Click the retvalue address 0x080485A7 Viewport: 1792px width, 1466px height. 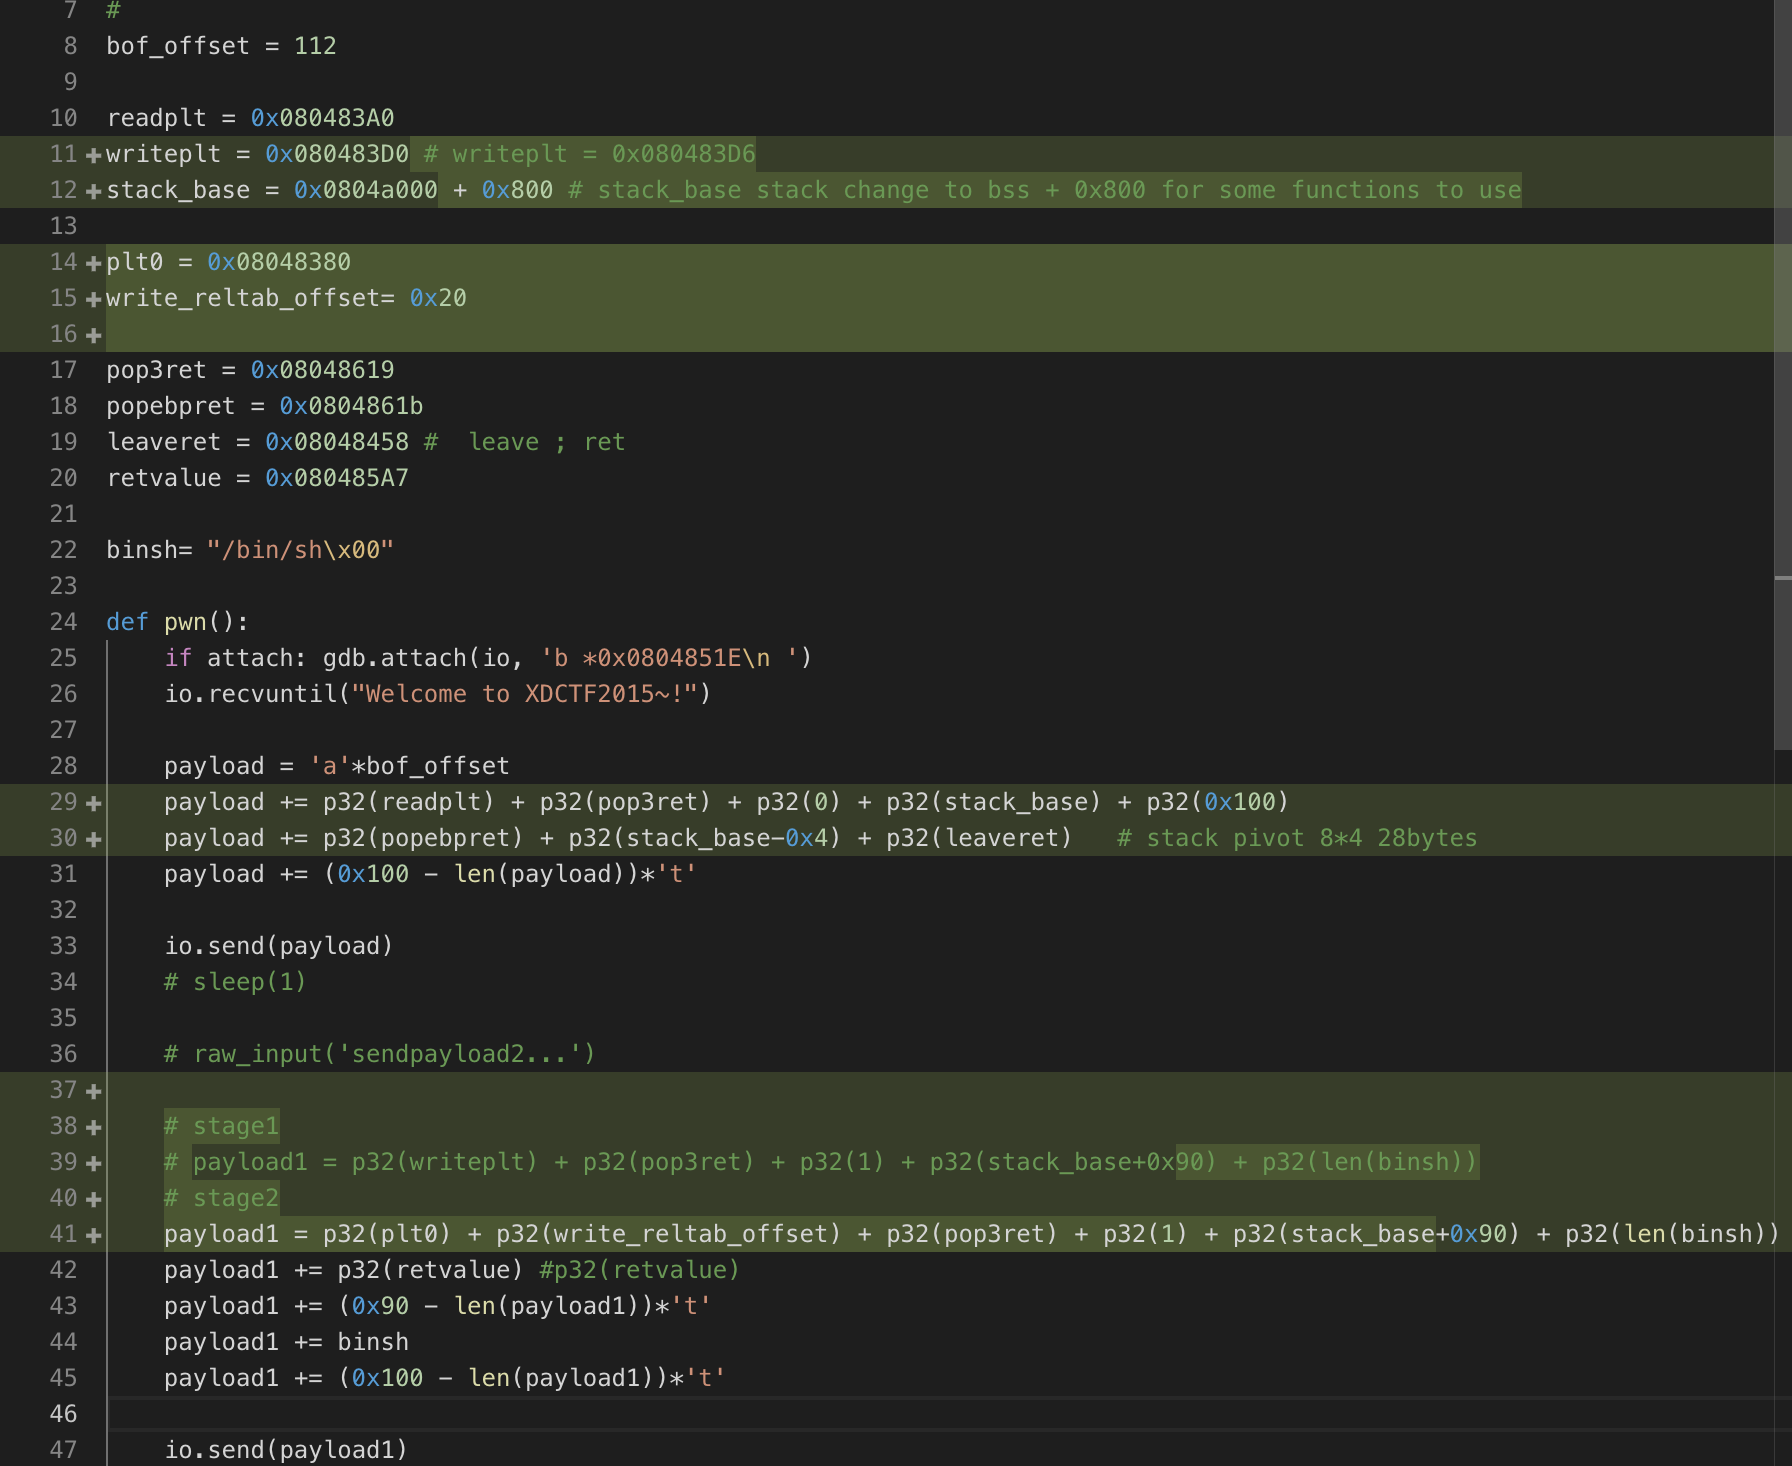pos(337,478)
